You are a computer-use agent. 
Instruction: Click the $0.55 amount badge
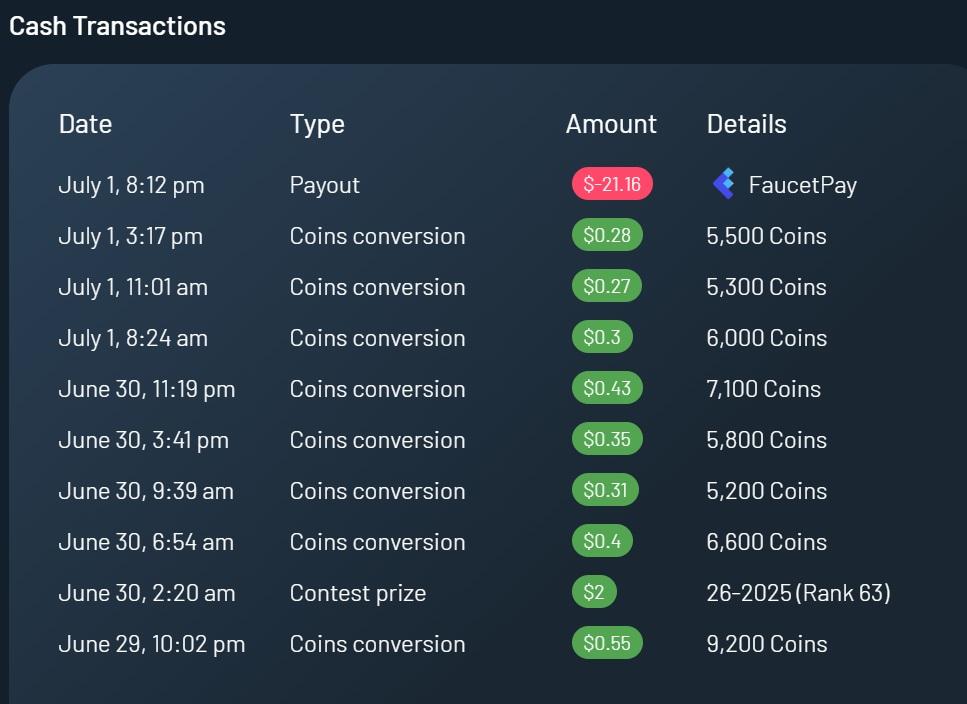[x=607, y=644]
